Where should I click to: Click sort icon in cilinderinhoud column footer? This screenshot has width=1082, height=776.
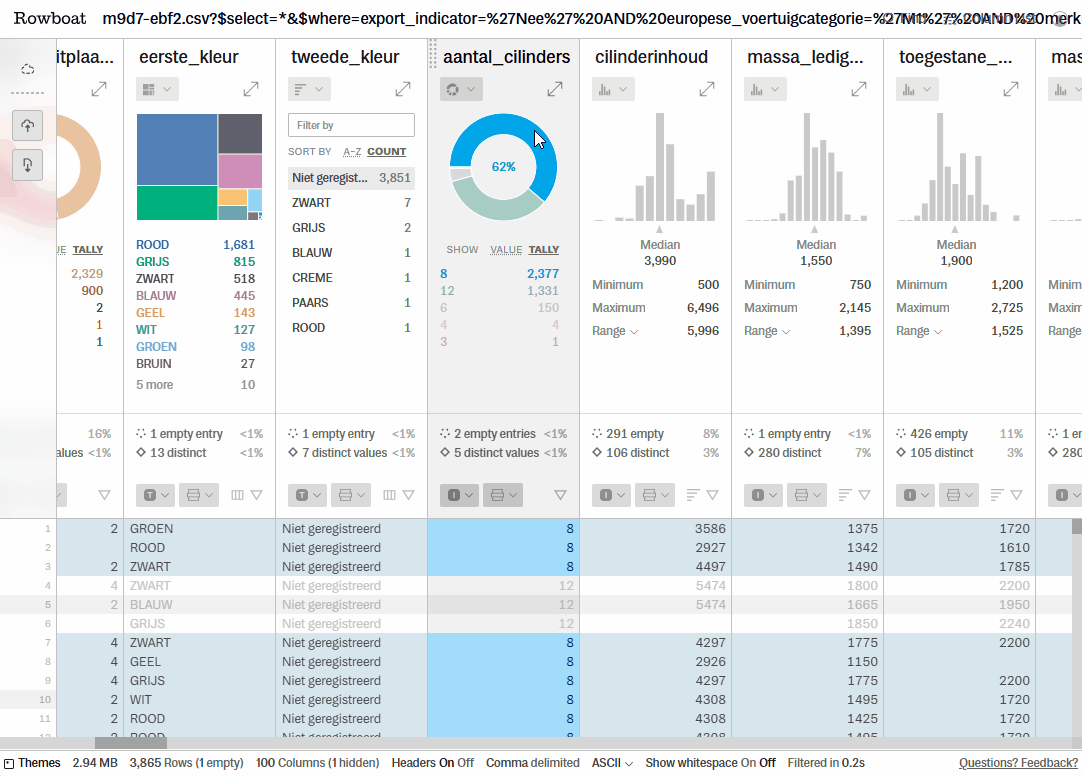pos(693,495)
